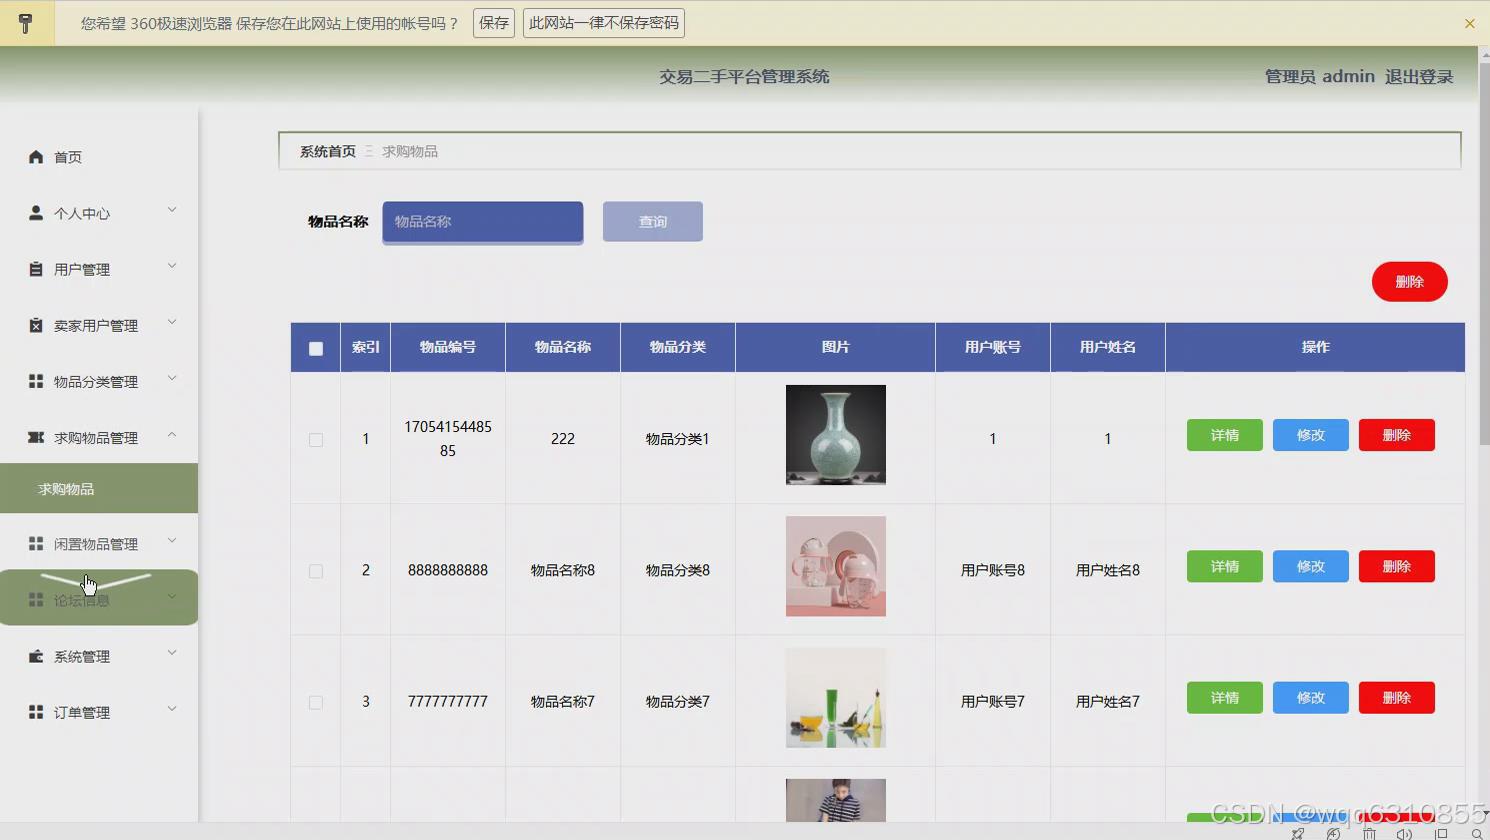Select the 求购物品 submenu item

click(99, 489)
